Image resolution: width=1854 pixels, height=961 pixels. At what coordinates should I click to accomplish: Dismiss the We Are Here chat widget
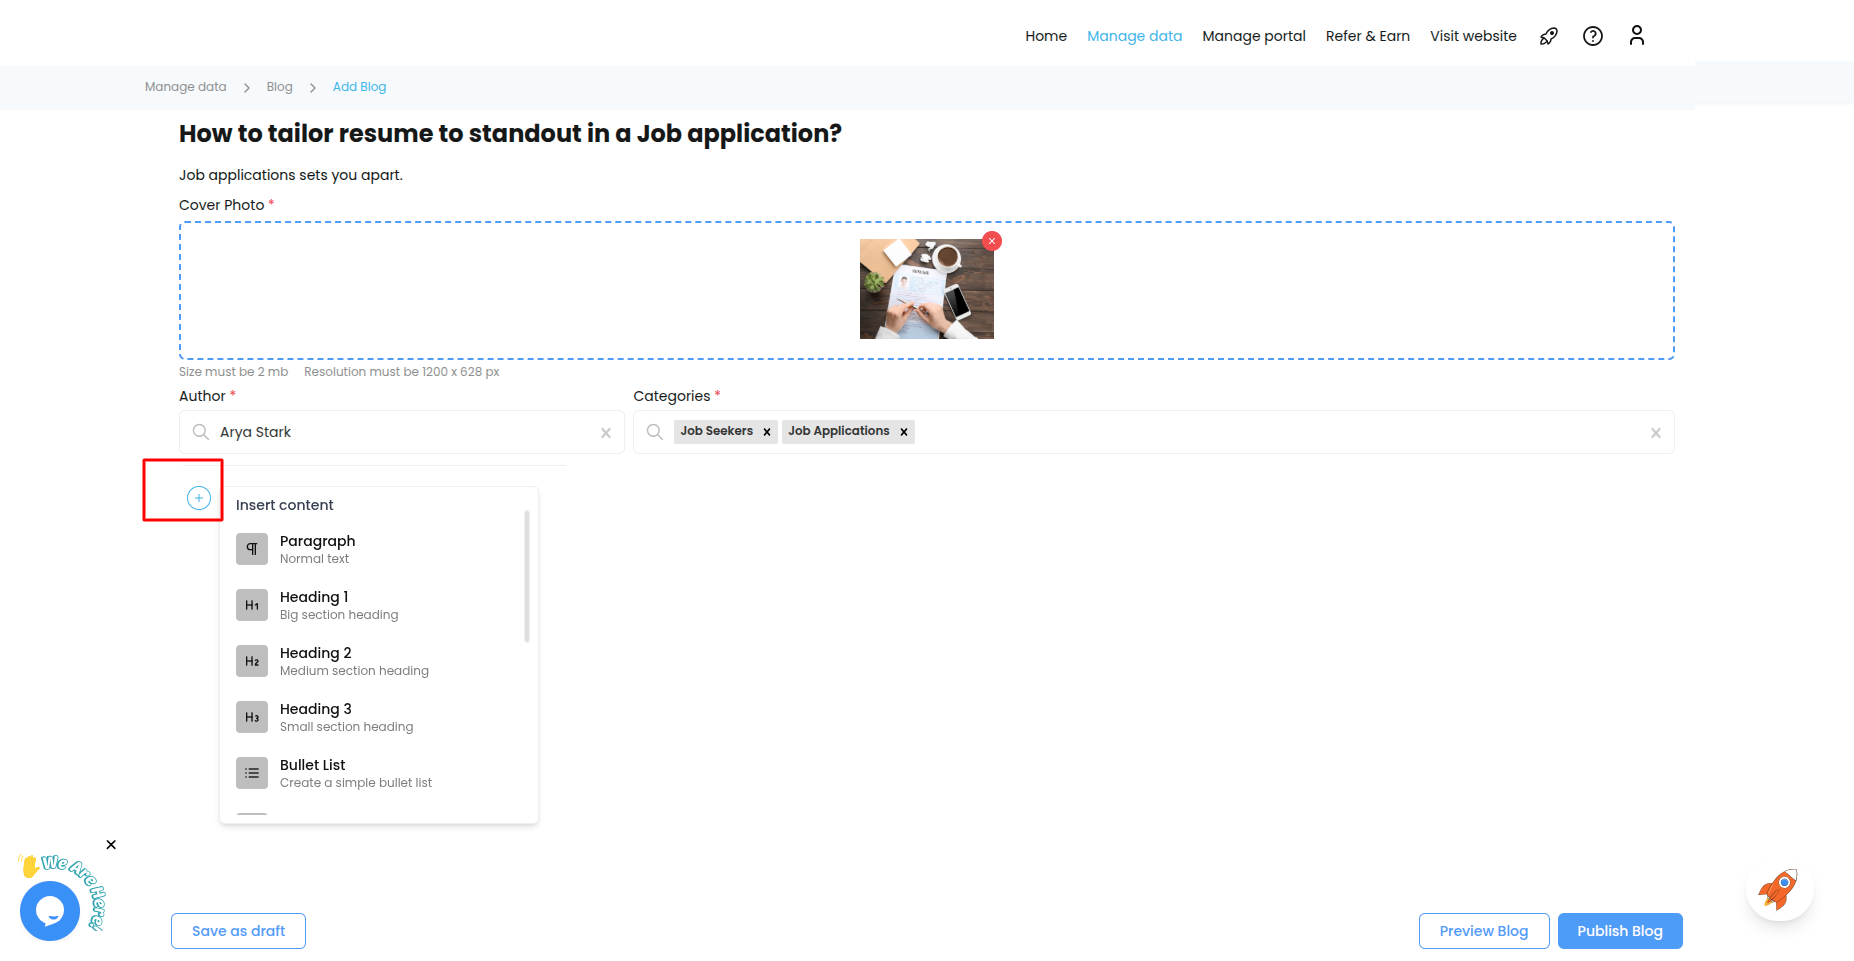click(111, 845)
